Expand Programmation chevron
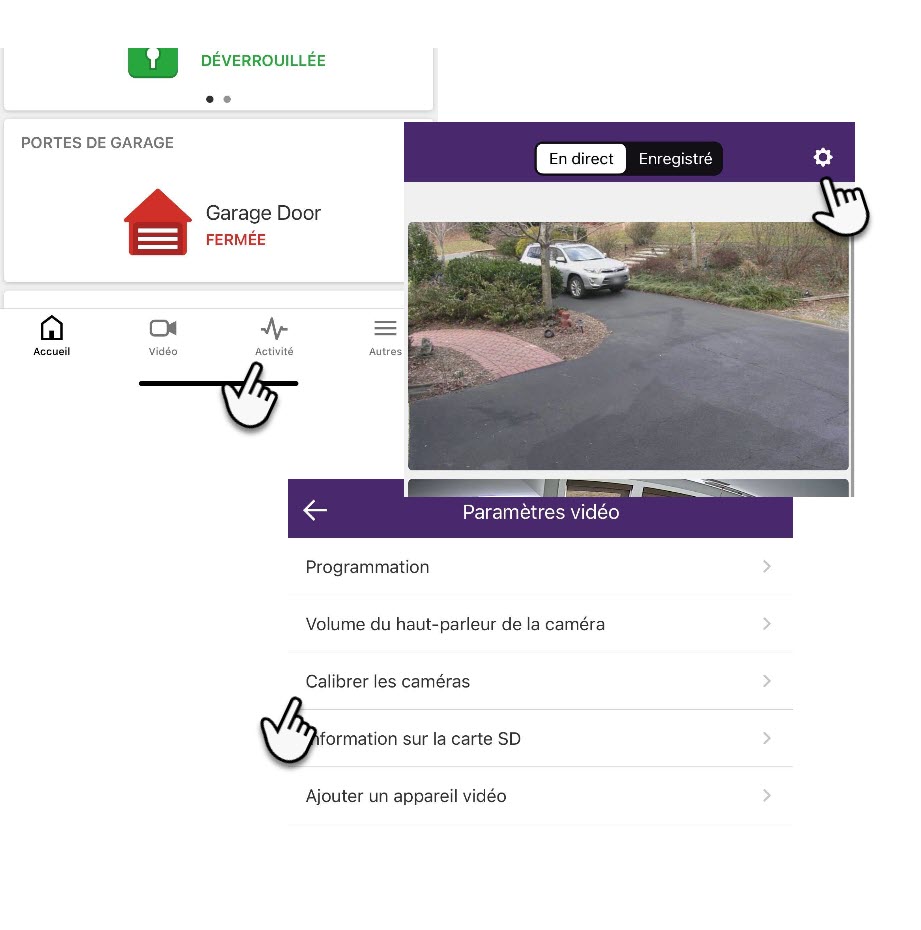Screen dimensions: 921x930 pos(767,566)
